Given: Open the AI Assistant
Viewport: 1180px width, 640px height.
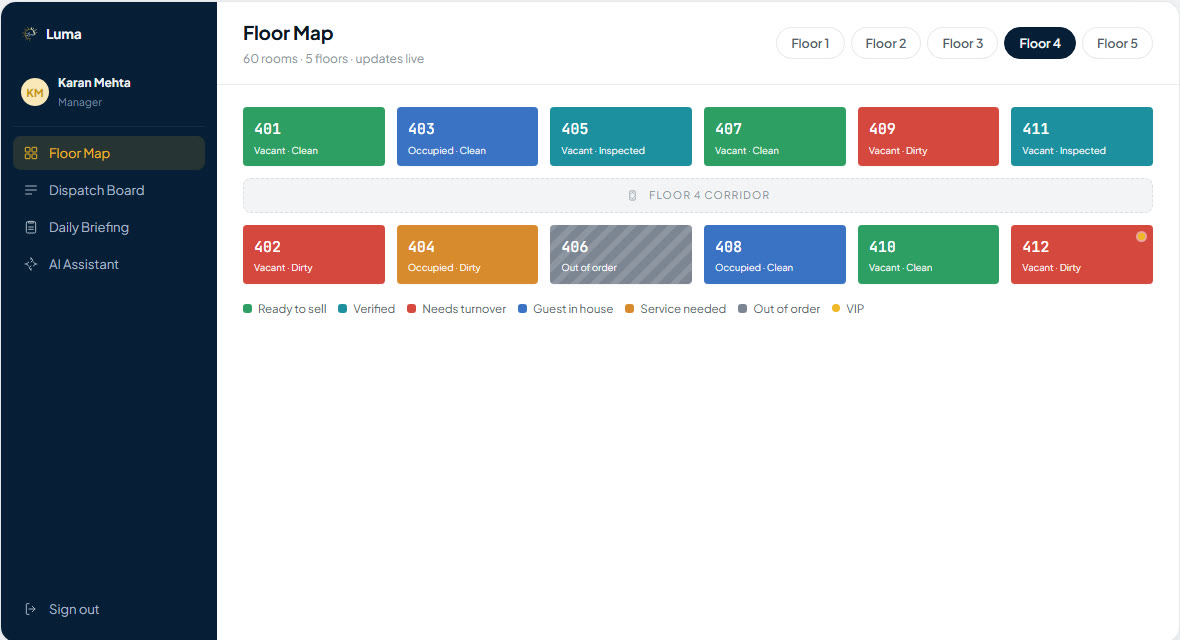Looking at the screenshot, I should pos(109,264).
